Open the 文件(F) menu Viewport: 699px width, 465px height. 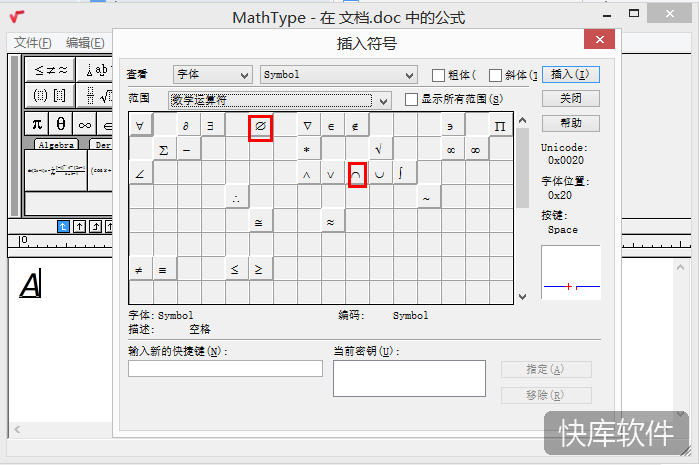coord(32,43)
